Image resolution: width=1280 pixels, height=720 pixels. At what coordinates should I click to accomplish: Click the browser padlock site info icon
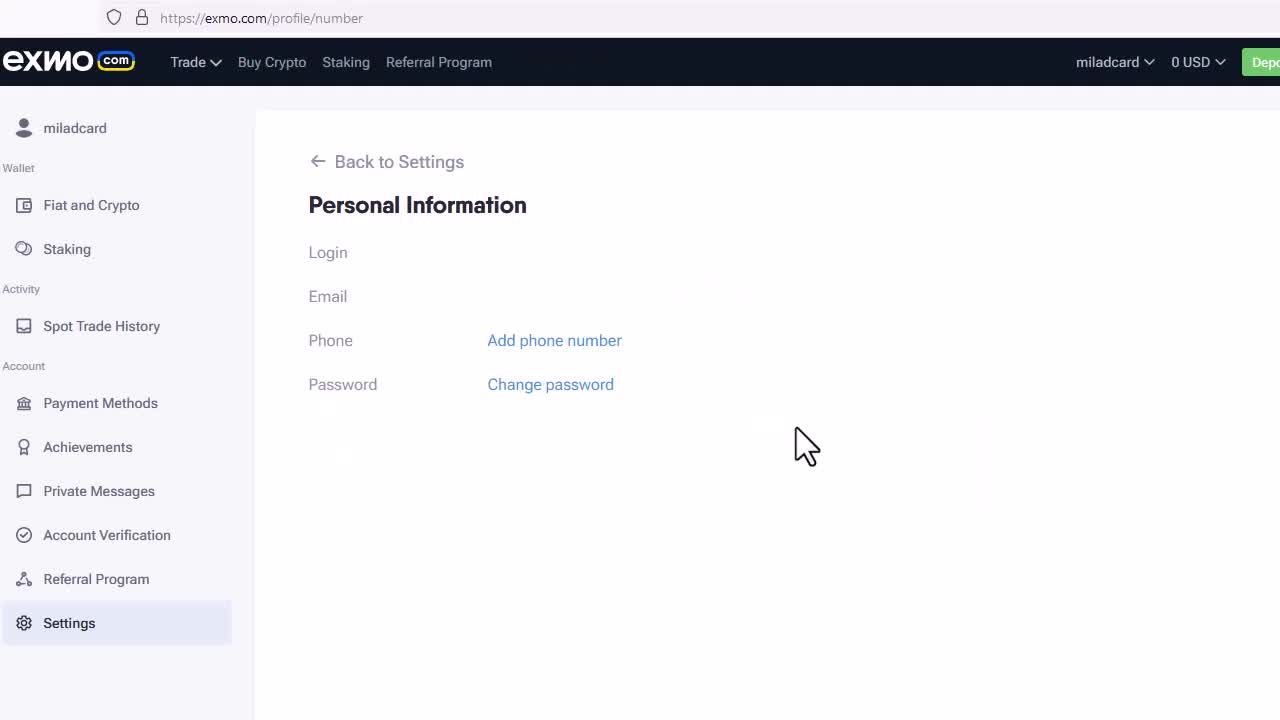(142, 18)
